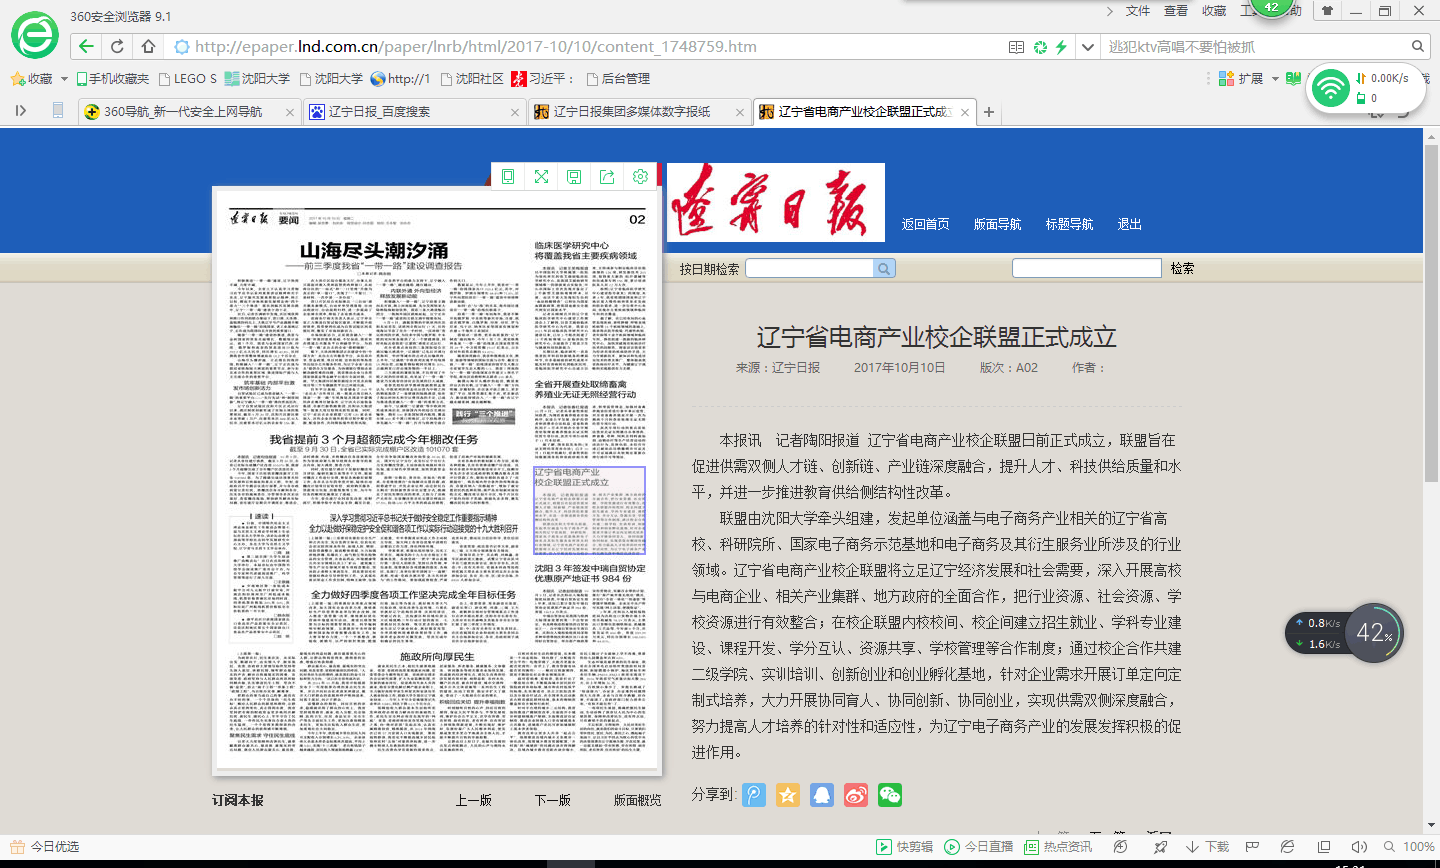
Task: Expand the address bar URL dropdown
Action: pyautogui.click(x=1088, y=47)
